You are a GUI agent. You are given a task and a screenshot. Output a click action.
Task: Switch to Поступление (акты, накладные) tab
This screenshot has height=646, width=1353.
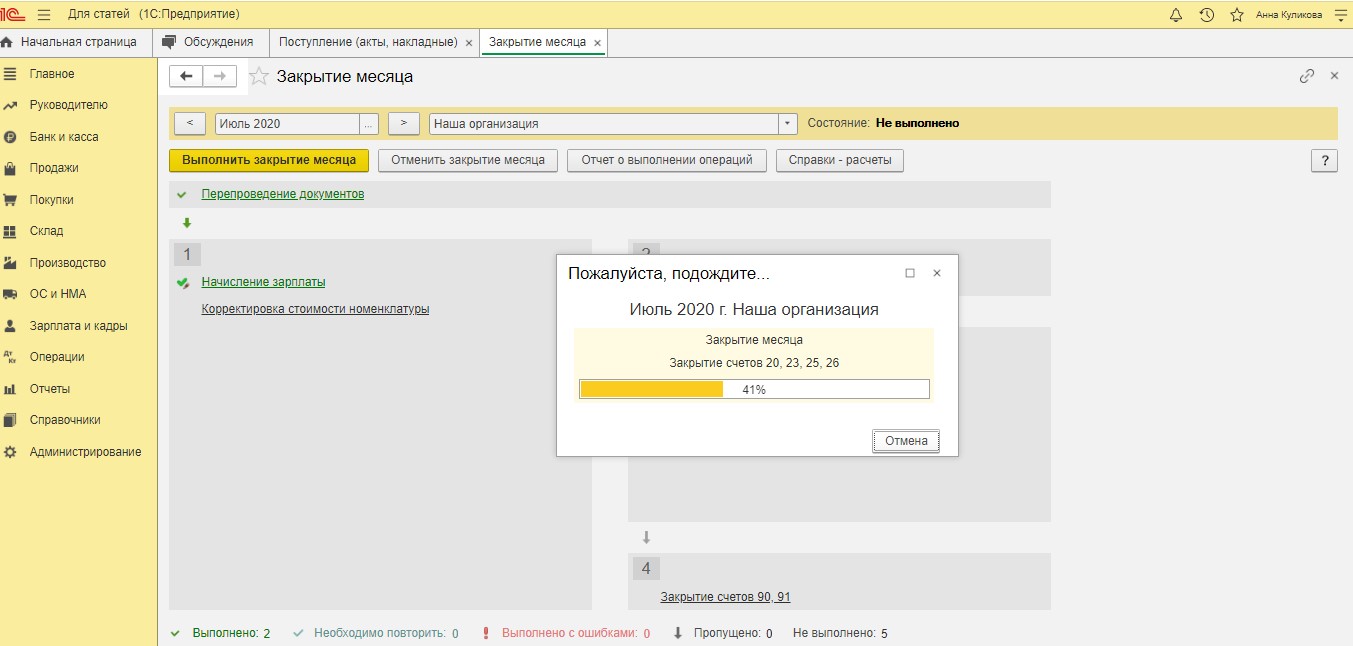(x=368, y=42)
